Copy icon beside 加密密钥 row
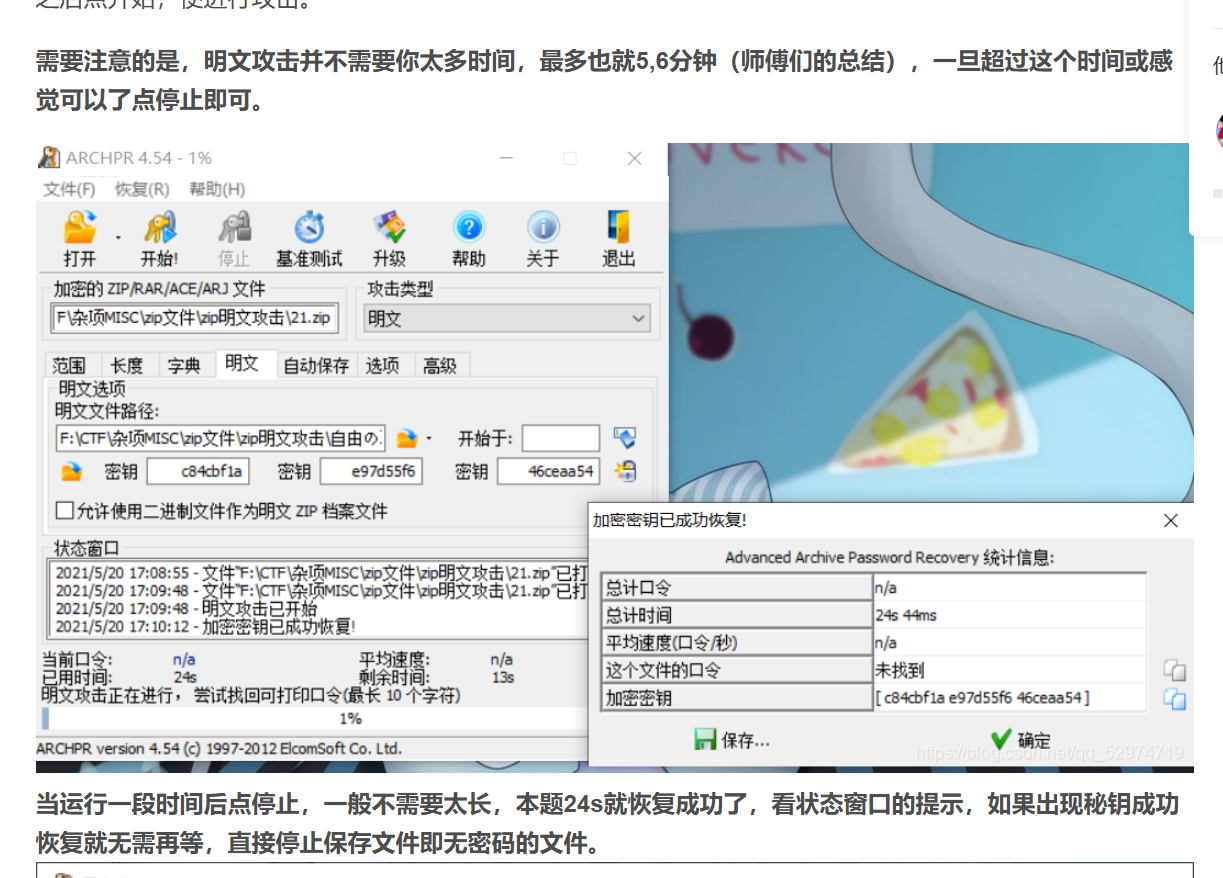The image size is (1223, 878). [x=1174, y=699]
